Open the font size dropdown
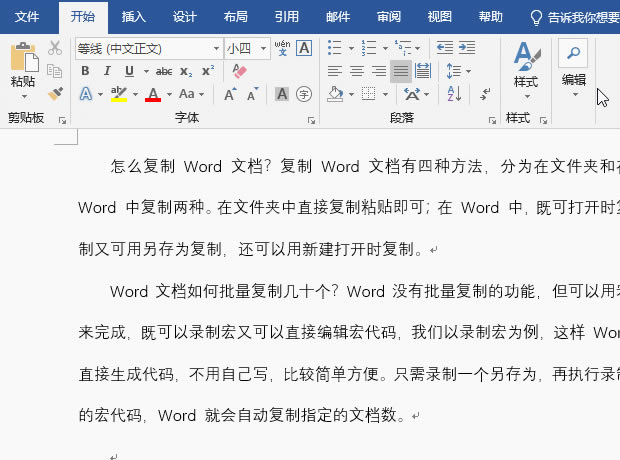Screen dimensions: 620x460 click(261, 48)
